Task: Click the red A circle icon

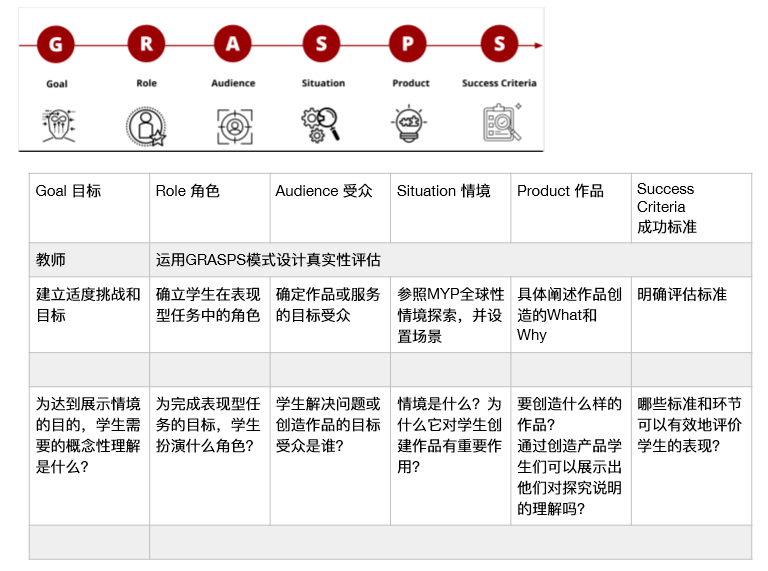Action: [x=233, y=44]
